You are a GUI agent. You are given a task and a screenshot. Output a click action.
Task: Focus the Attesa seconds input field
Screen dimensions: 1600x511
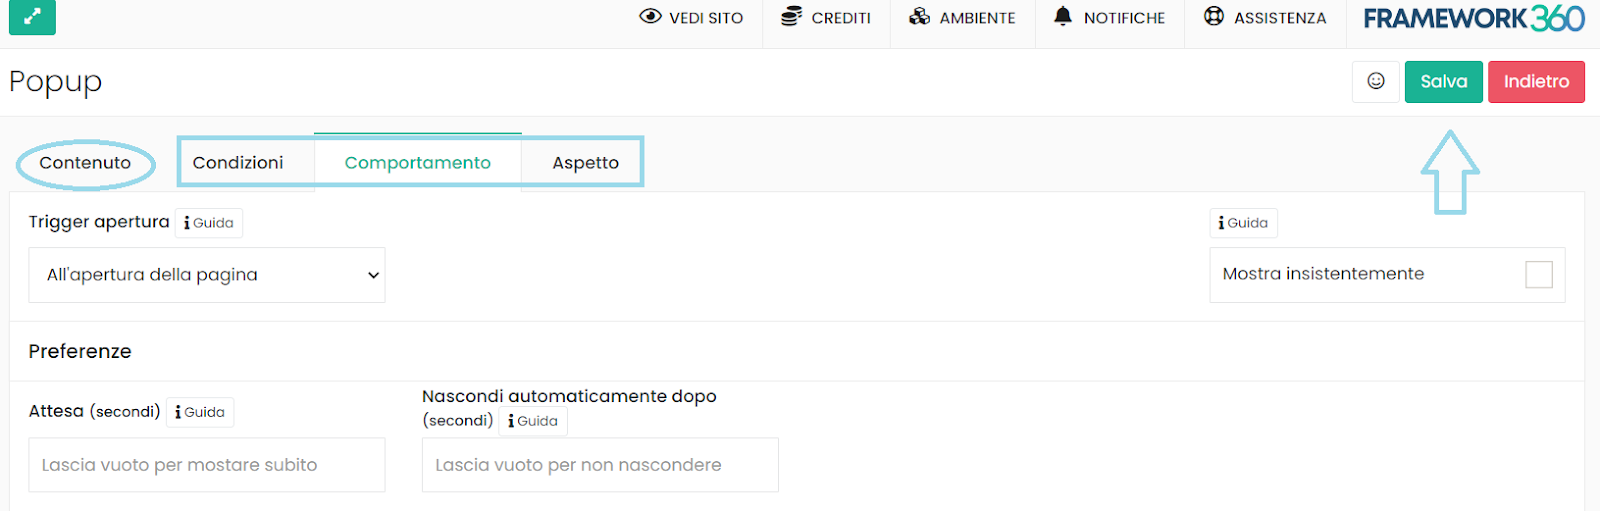click(206, 465)
